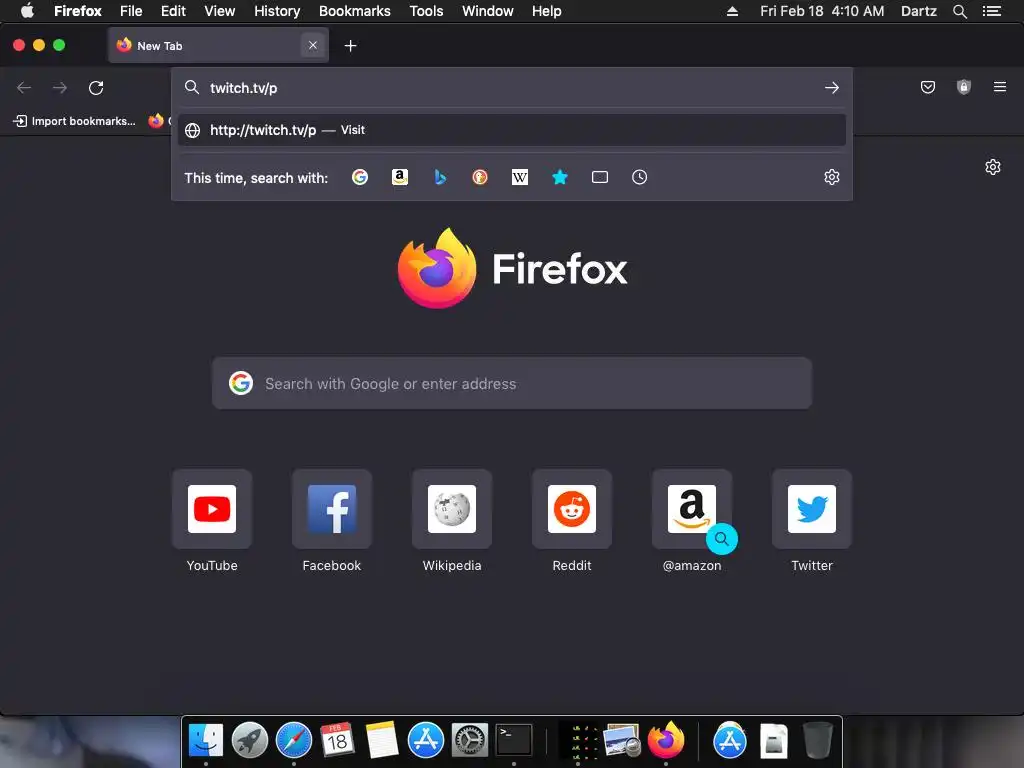Search this time with Amazon icon

(400, 177)
